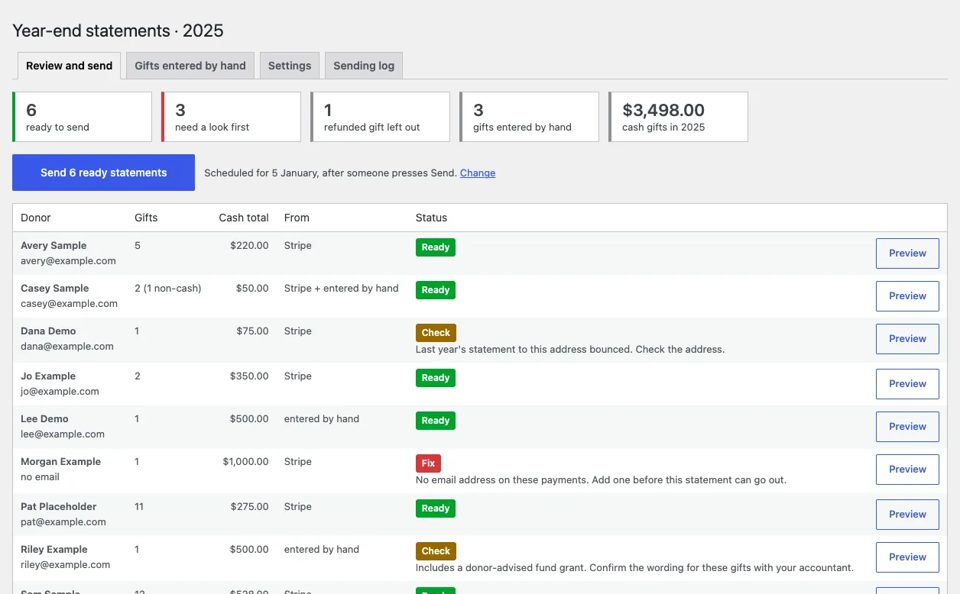Click email avery@example.com
This screenshot has height=594, width=960.
[68, 261]
